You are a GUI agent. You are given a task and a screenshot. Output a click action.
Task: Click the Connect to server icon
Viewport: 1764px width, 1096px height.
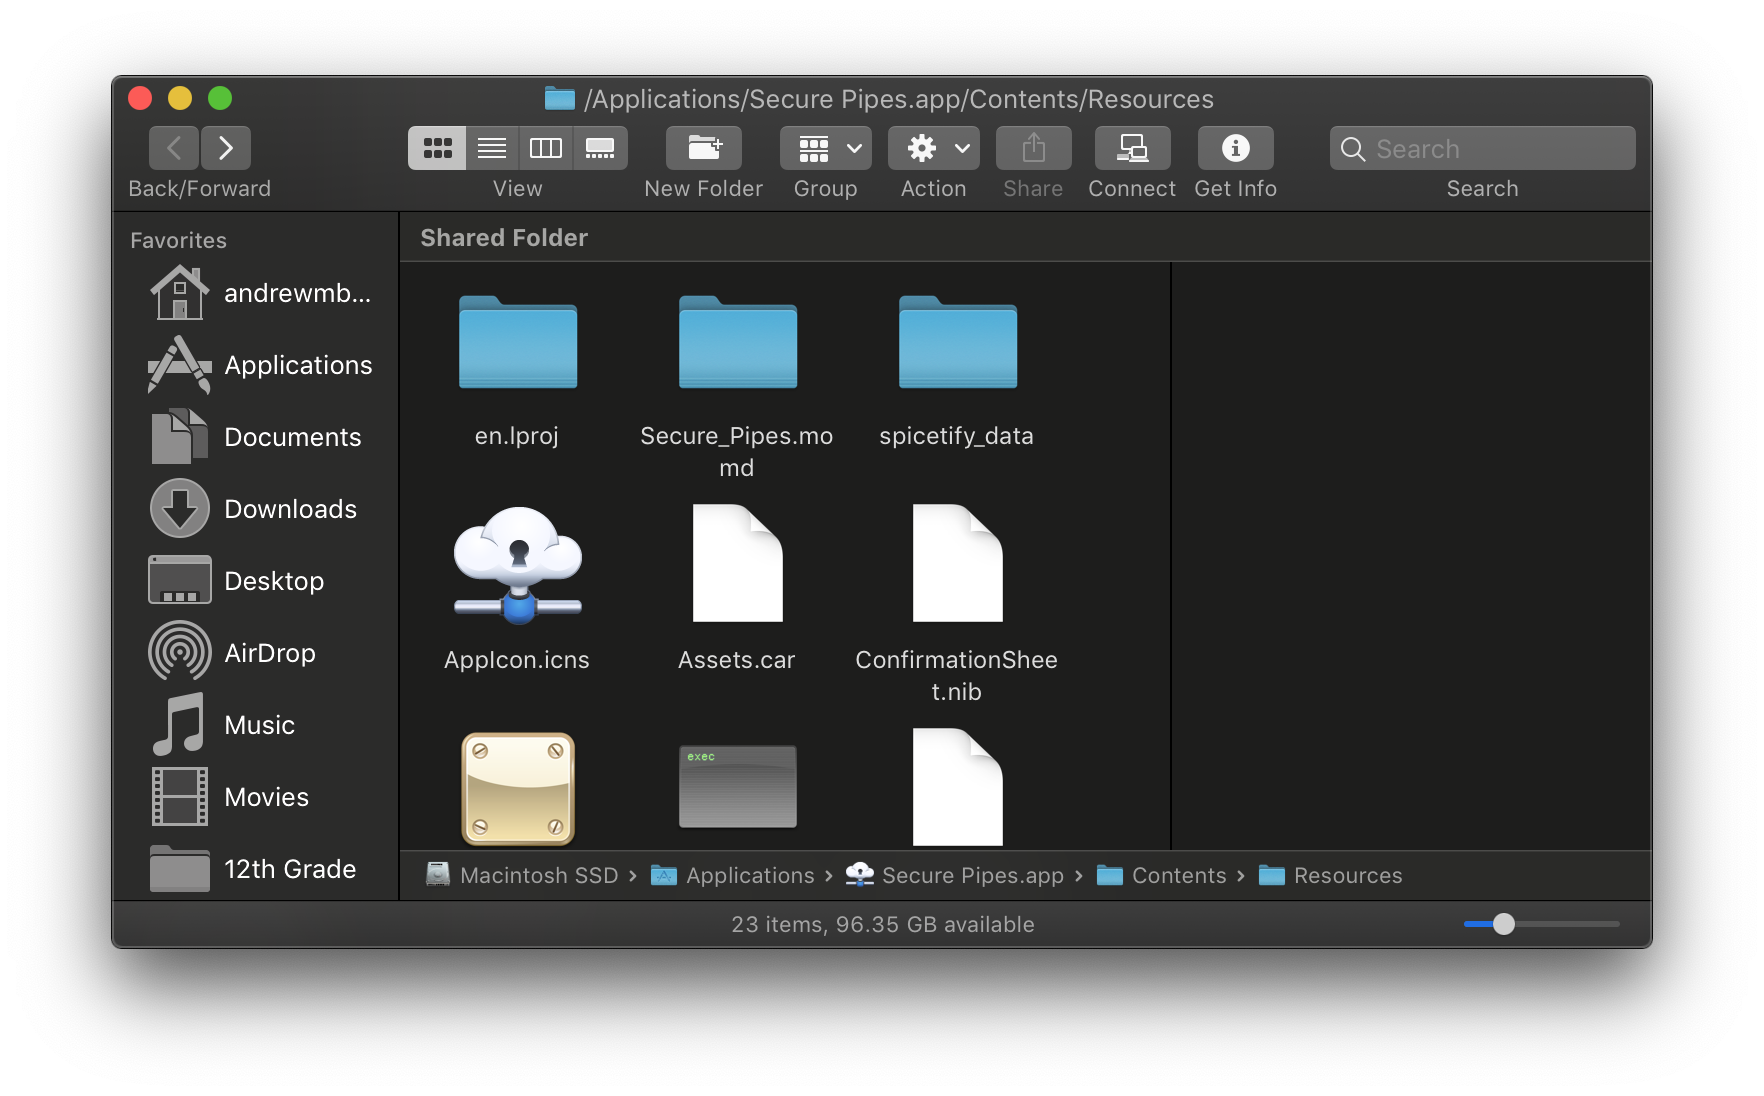pyautogui.click(x=1132, y=147)
